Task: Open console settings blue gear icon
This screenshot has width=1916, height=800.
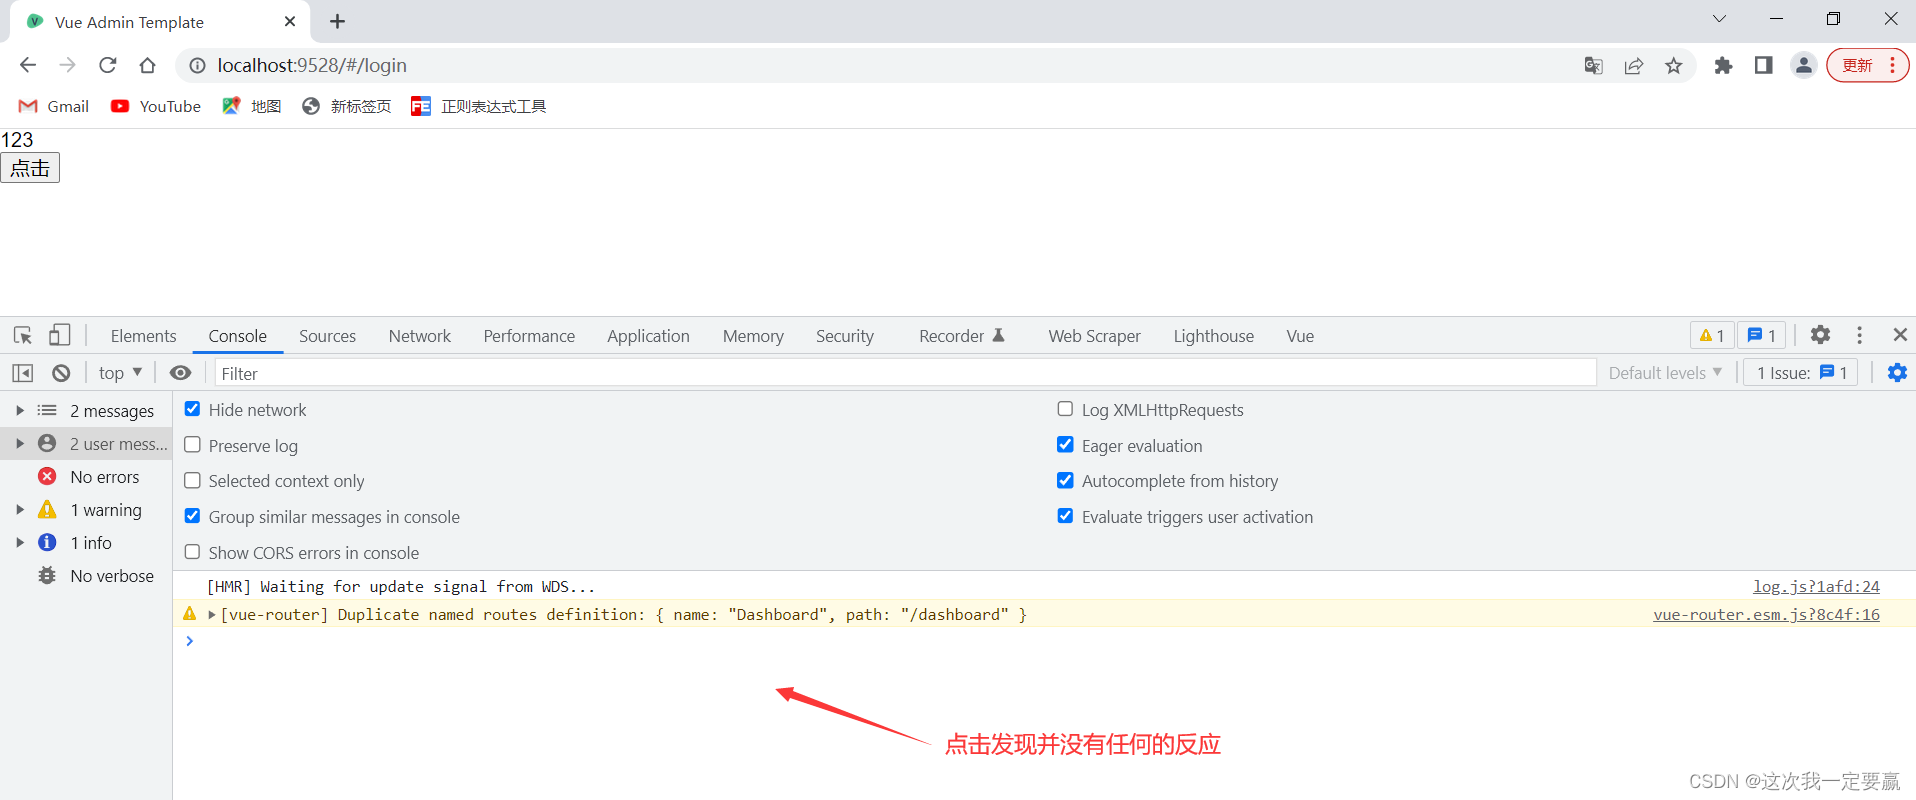Action: tap(1897, 373)
